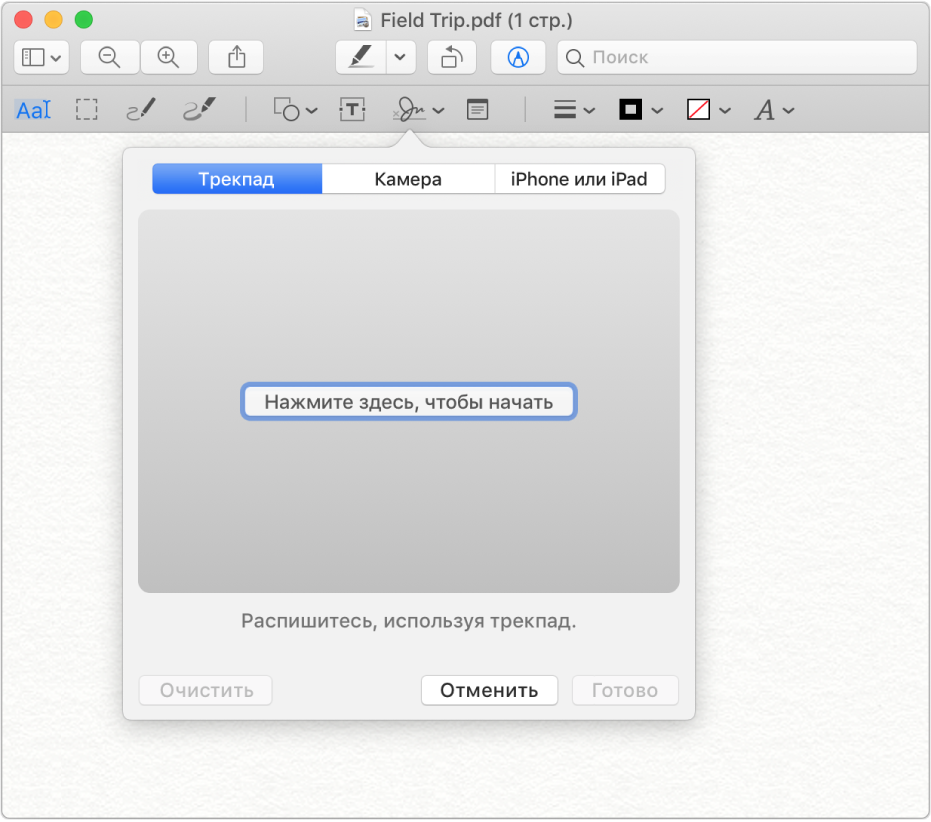Open the border color swatch
This screenshot has width=931, height=822.
[641, 110]
